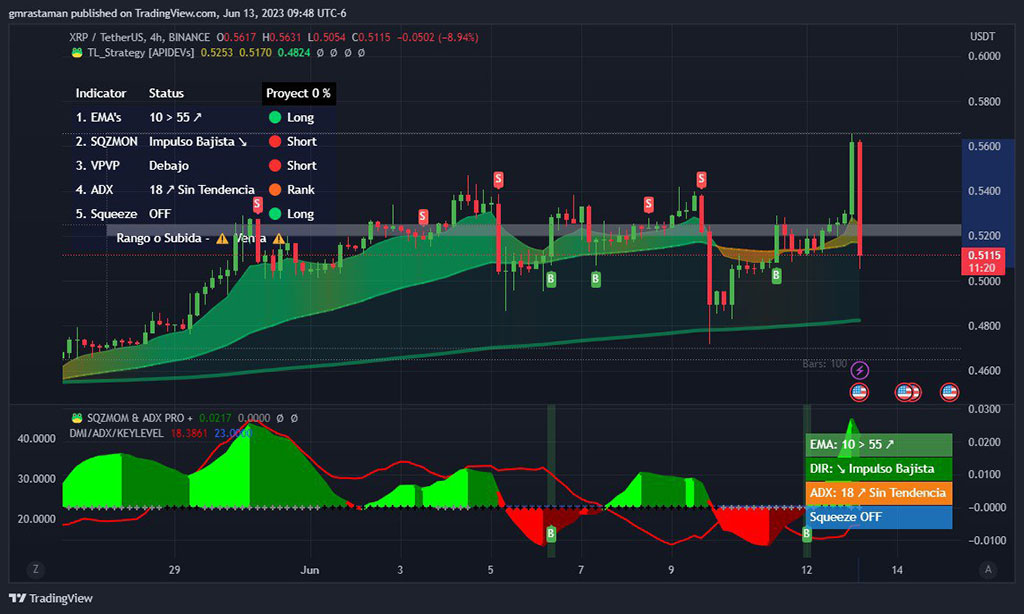Viewport: 1024px width, 614px height.
Task: Click the A auto-scale button at bottom right
Action: point(988,569)
